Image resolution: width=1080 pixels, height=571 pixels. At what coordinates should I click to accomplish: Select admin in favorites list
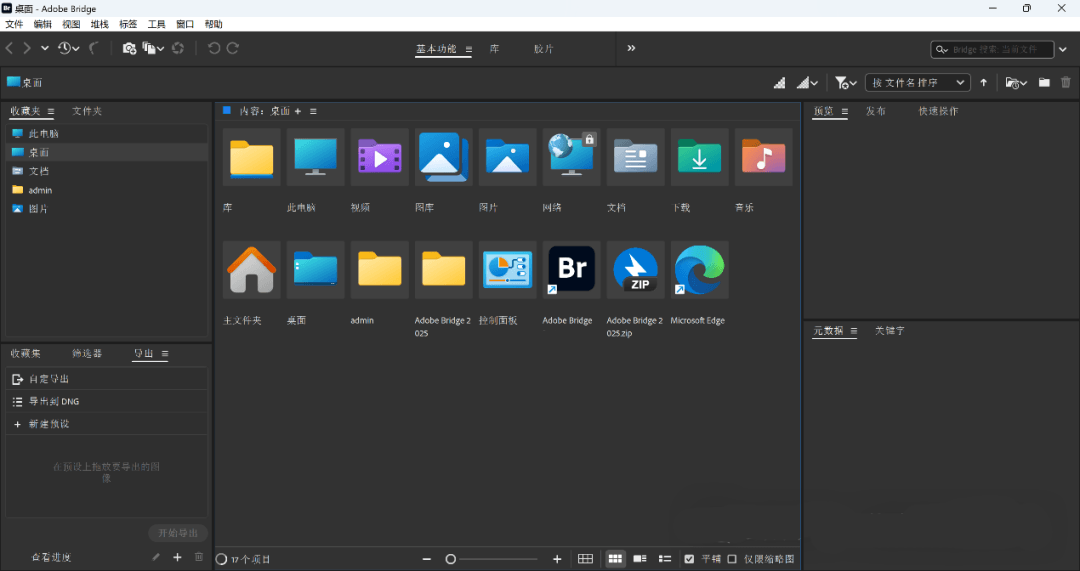(107, 190)
